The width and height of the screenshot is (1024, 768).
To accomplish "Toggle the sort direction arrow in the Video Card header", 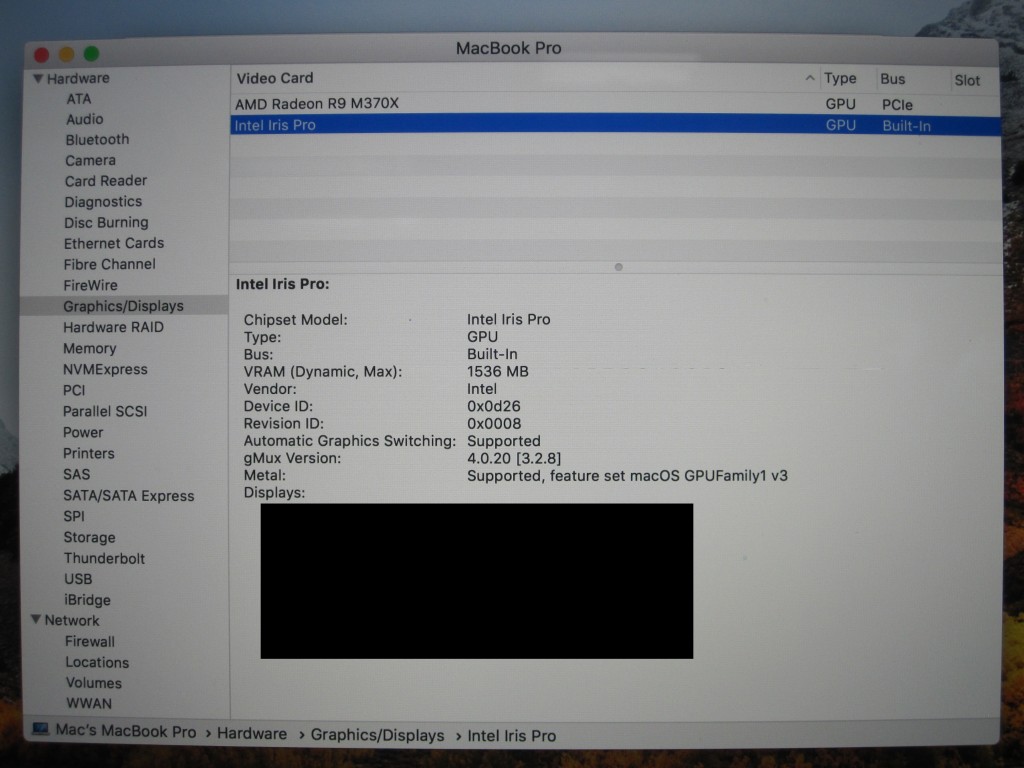I will [x=810, y=78].
